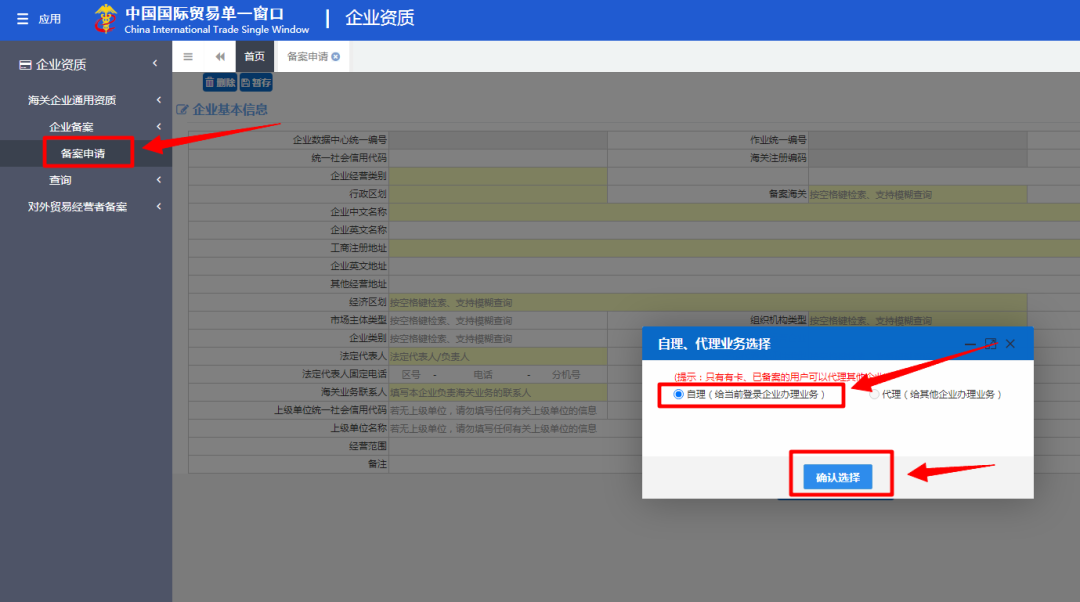Click the 删除 trash button
This screenshot has width=1080, height=602.
point(219,83)
